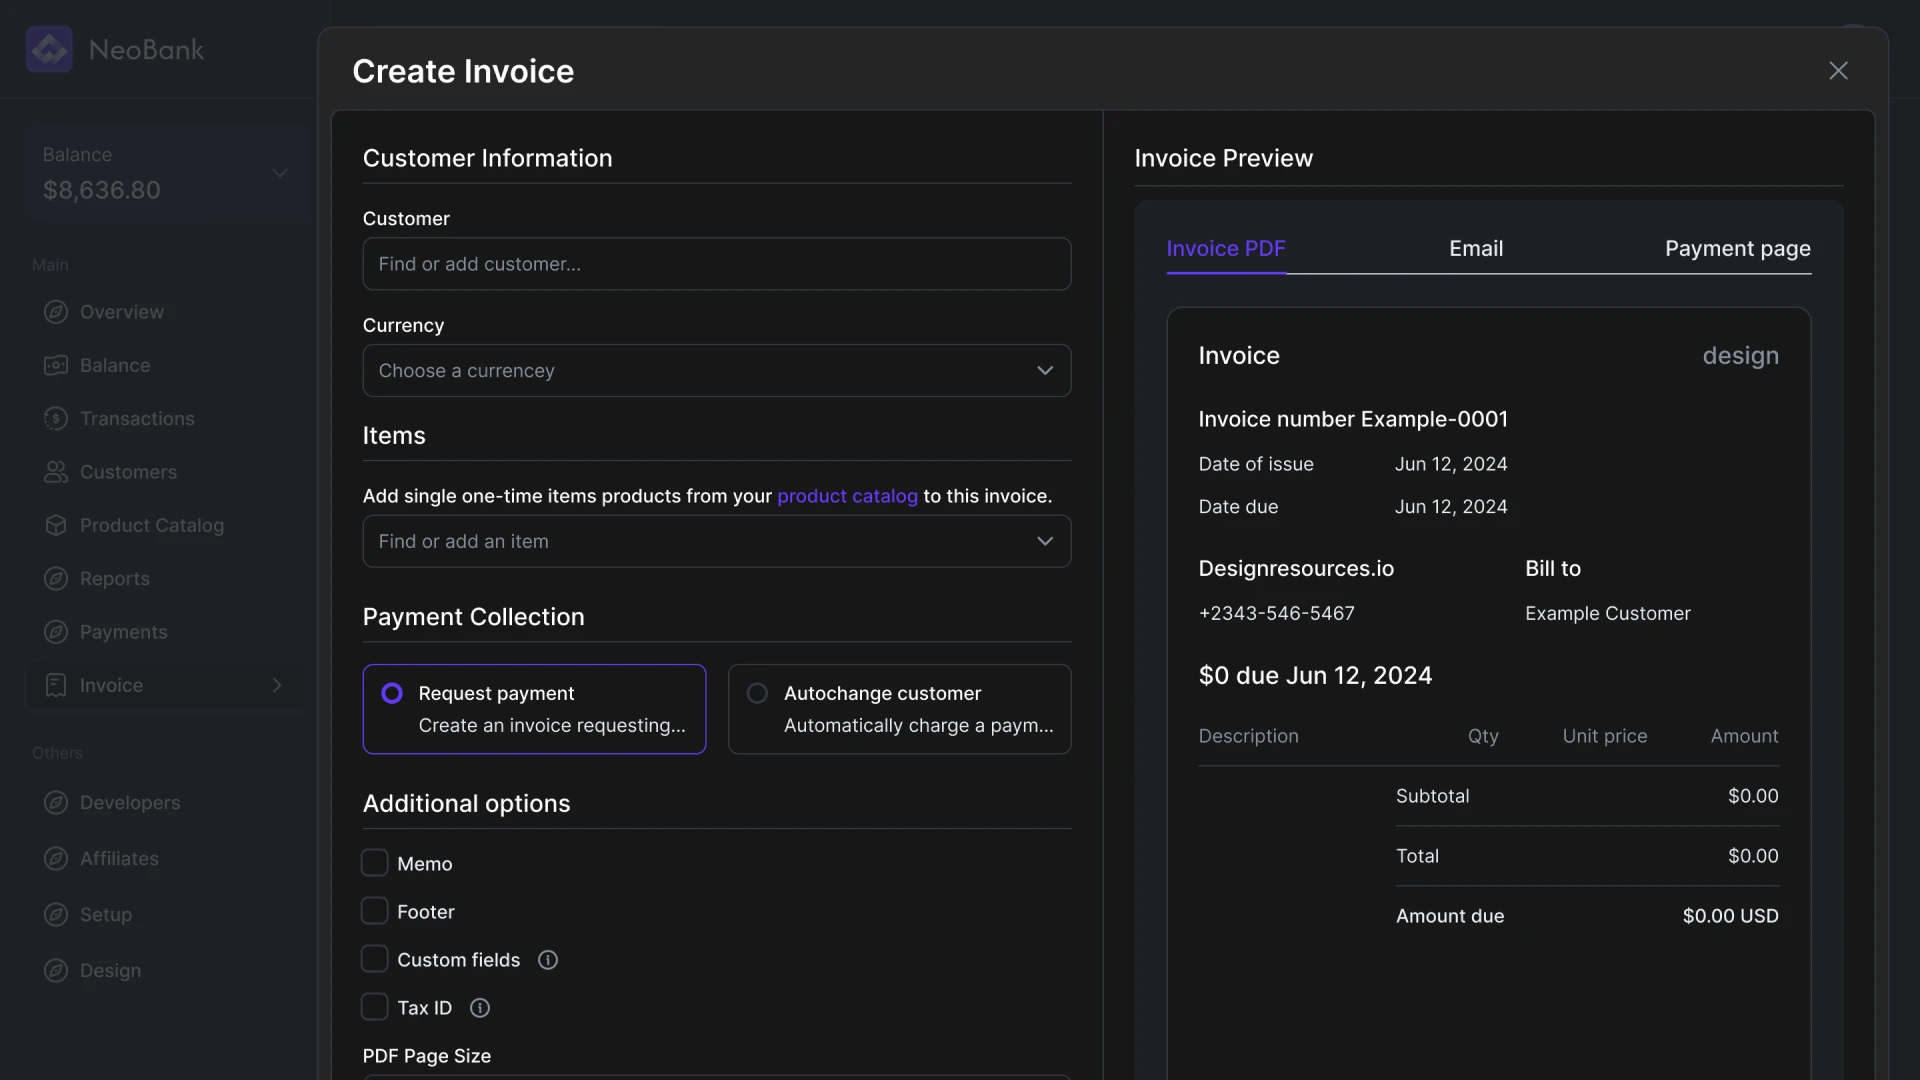This screenshot has width=1920, height=1080.
Task: Click the info icon next to Tax ID
Action: (x=479, y=1007)
